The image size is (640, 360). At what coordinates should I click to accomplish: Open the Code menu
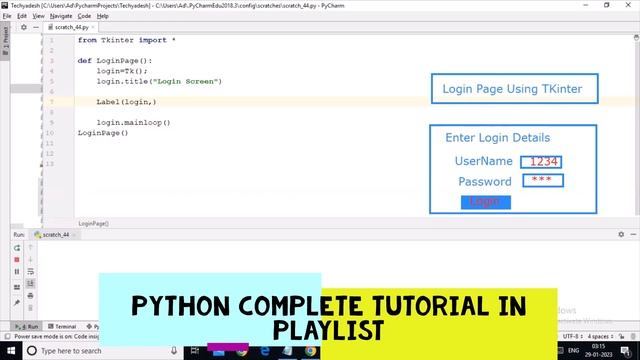tap(84, 16)
